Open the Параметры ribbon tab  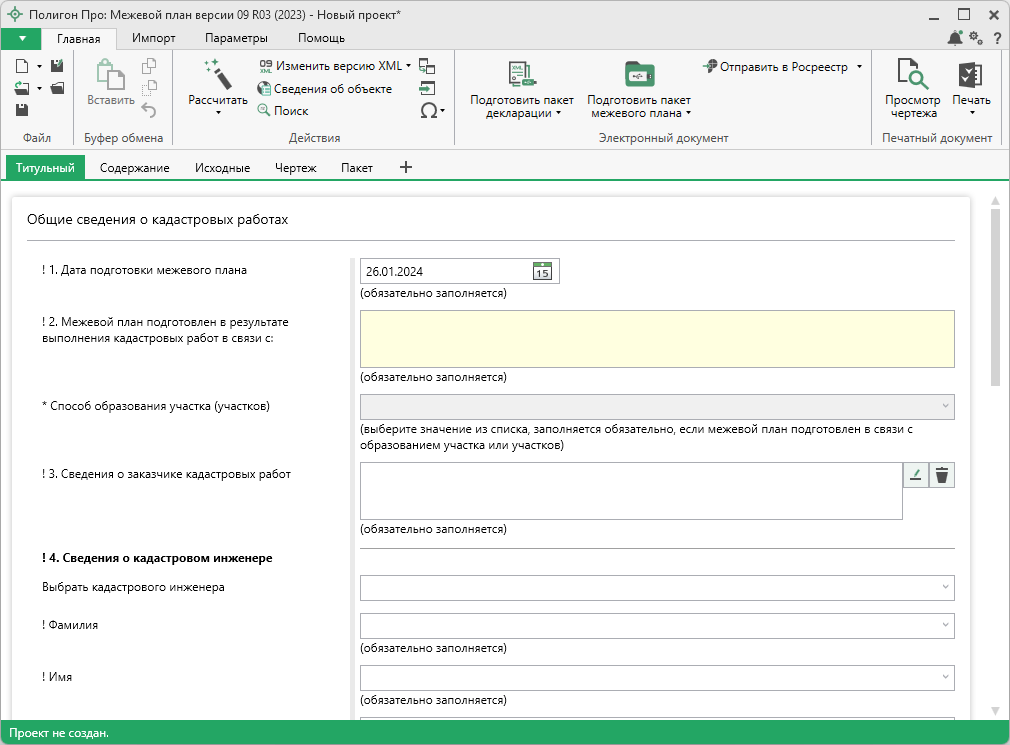click(236, 38)
